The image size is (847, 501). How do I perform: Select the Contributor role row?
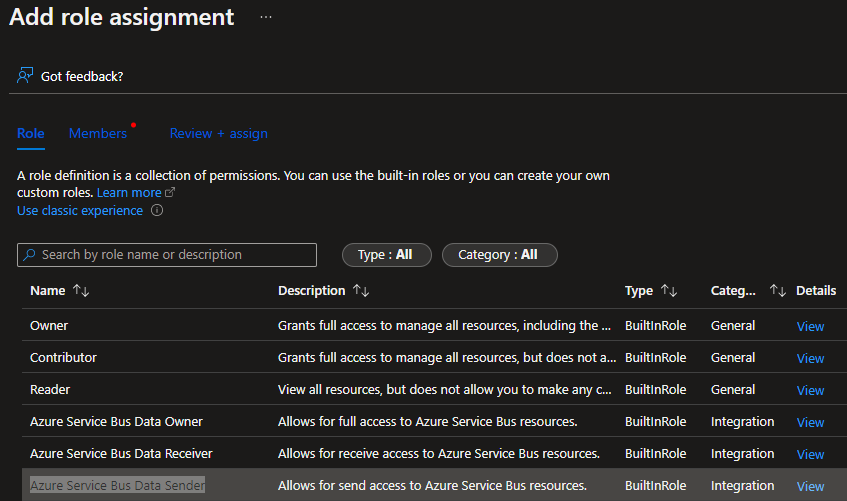click(434, 357)
